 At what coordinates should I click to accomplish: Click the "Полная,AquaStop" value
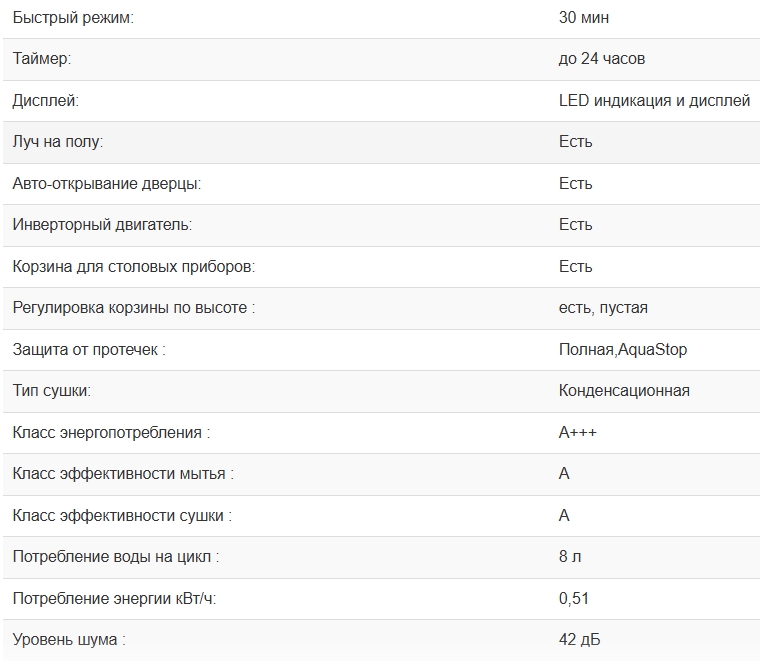(x=623, y=350)
